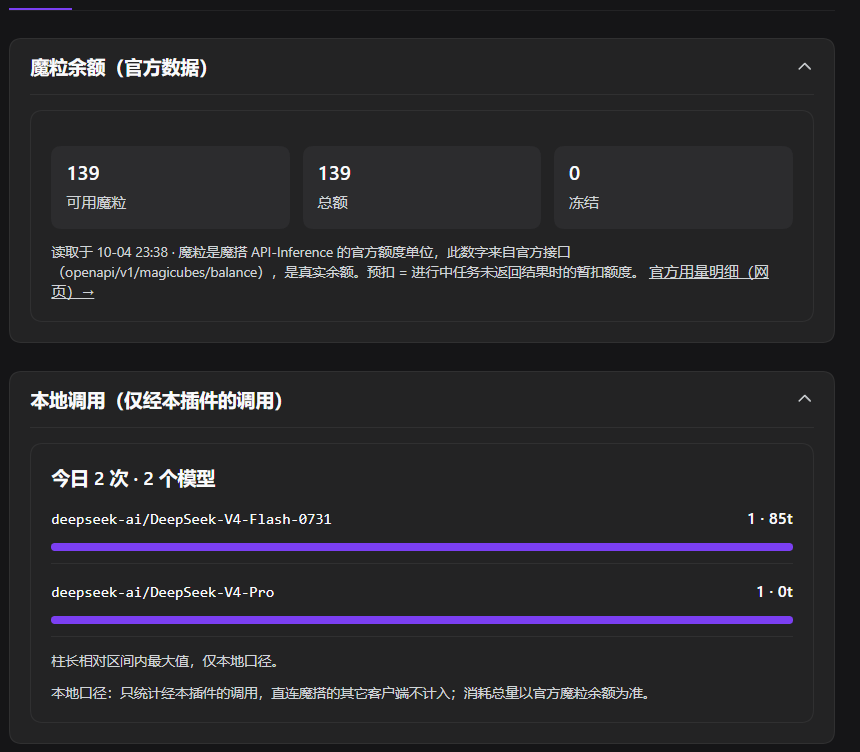This screenshot has width=860, height=752.
Task: Click the 魔粒余额（官方数据）title
Action: pos(120,68)
